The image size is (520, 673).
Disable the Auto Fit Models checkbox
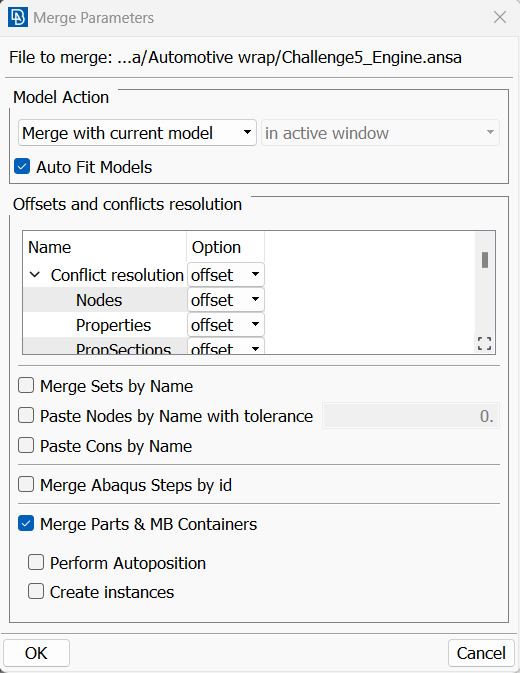coord(22,167)
